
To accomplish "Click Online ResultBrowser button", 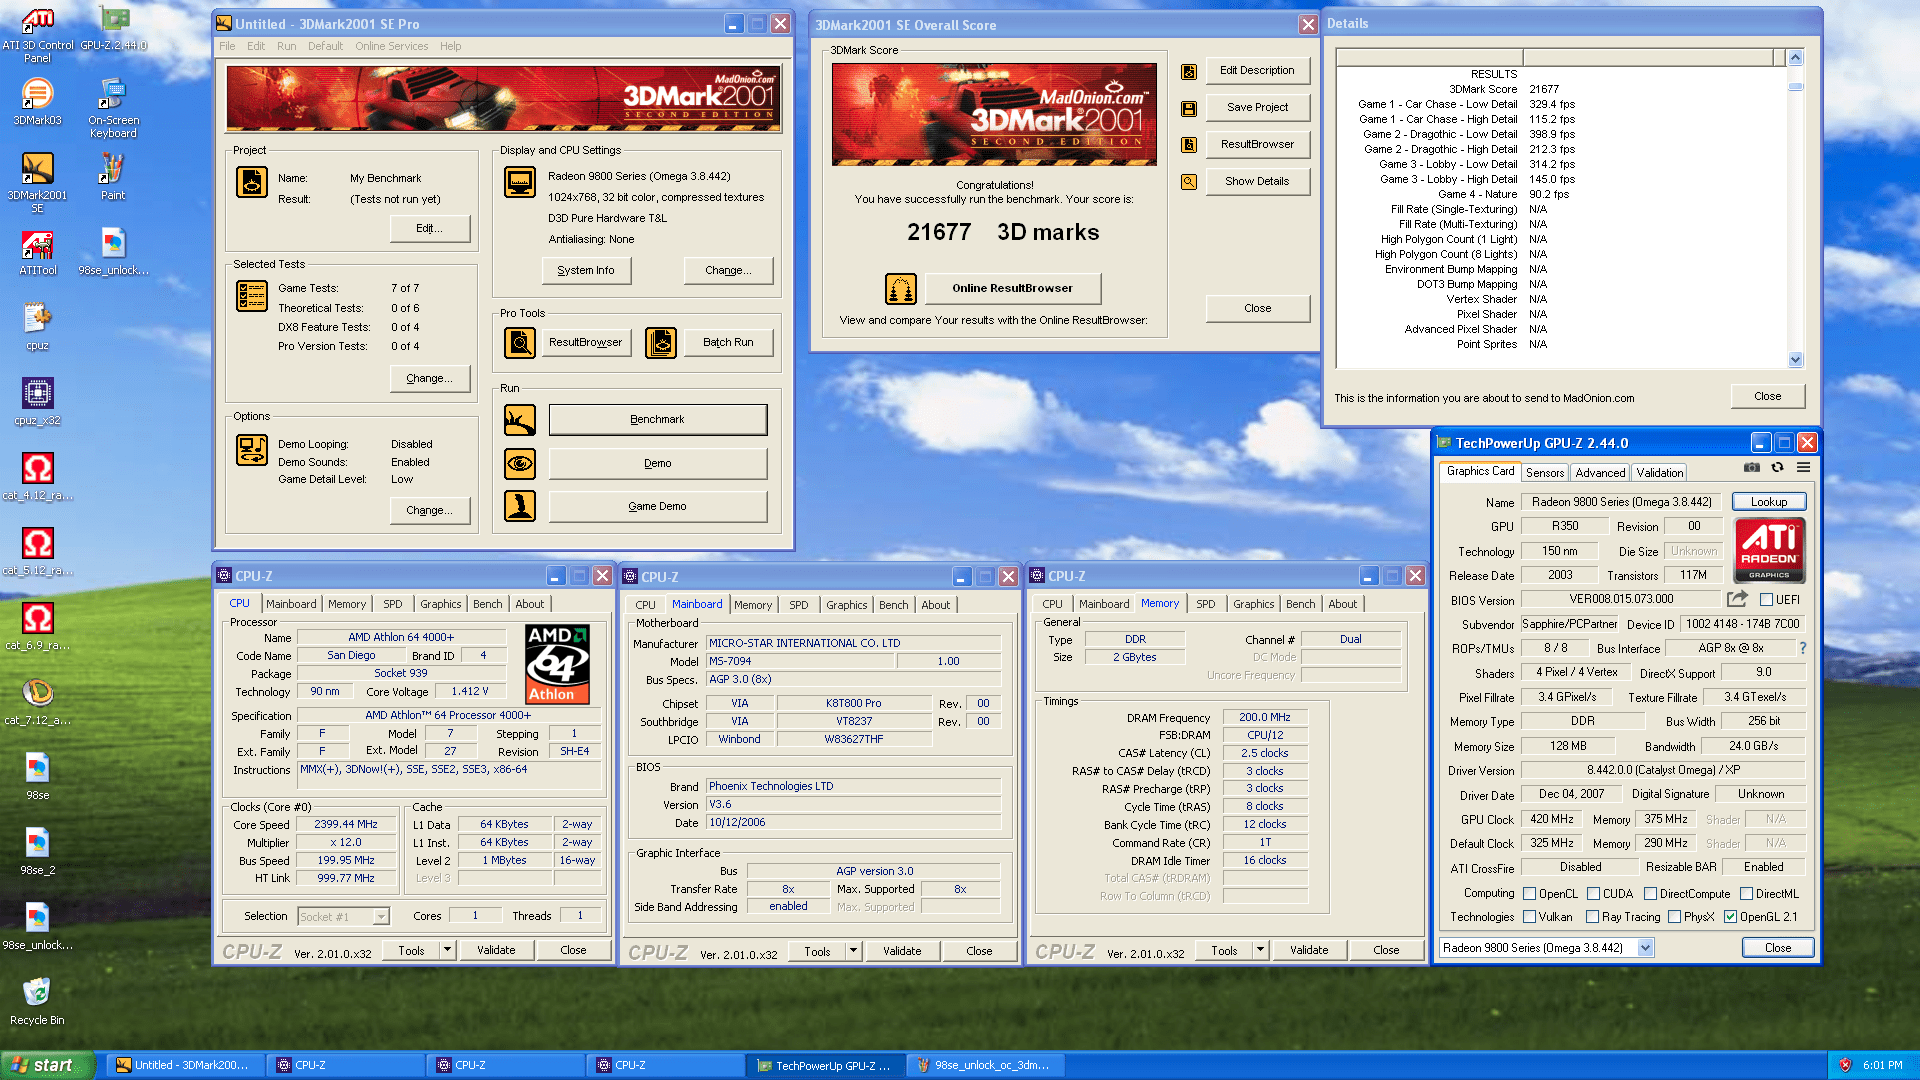I will (x=1012, y=289).
